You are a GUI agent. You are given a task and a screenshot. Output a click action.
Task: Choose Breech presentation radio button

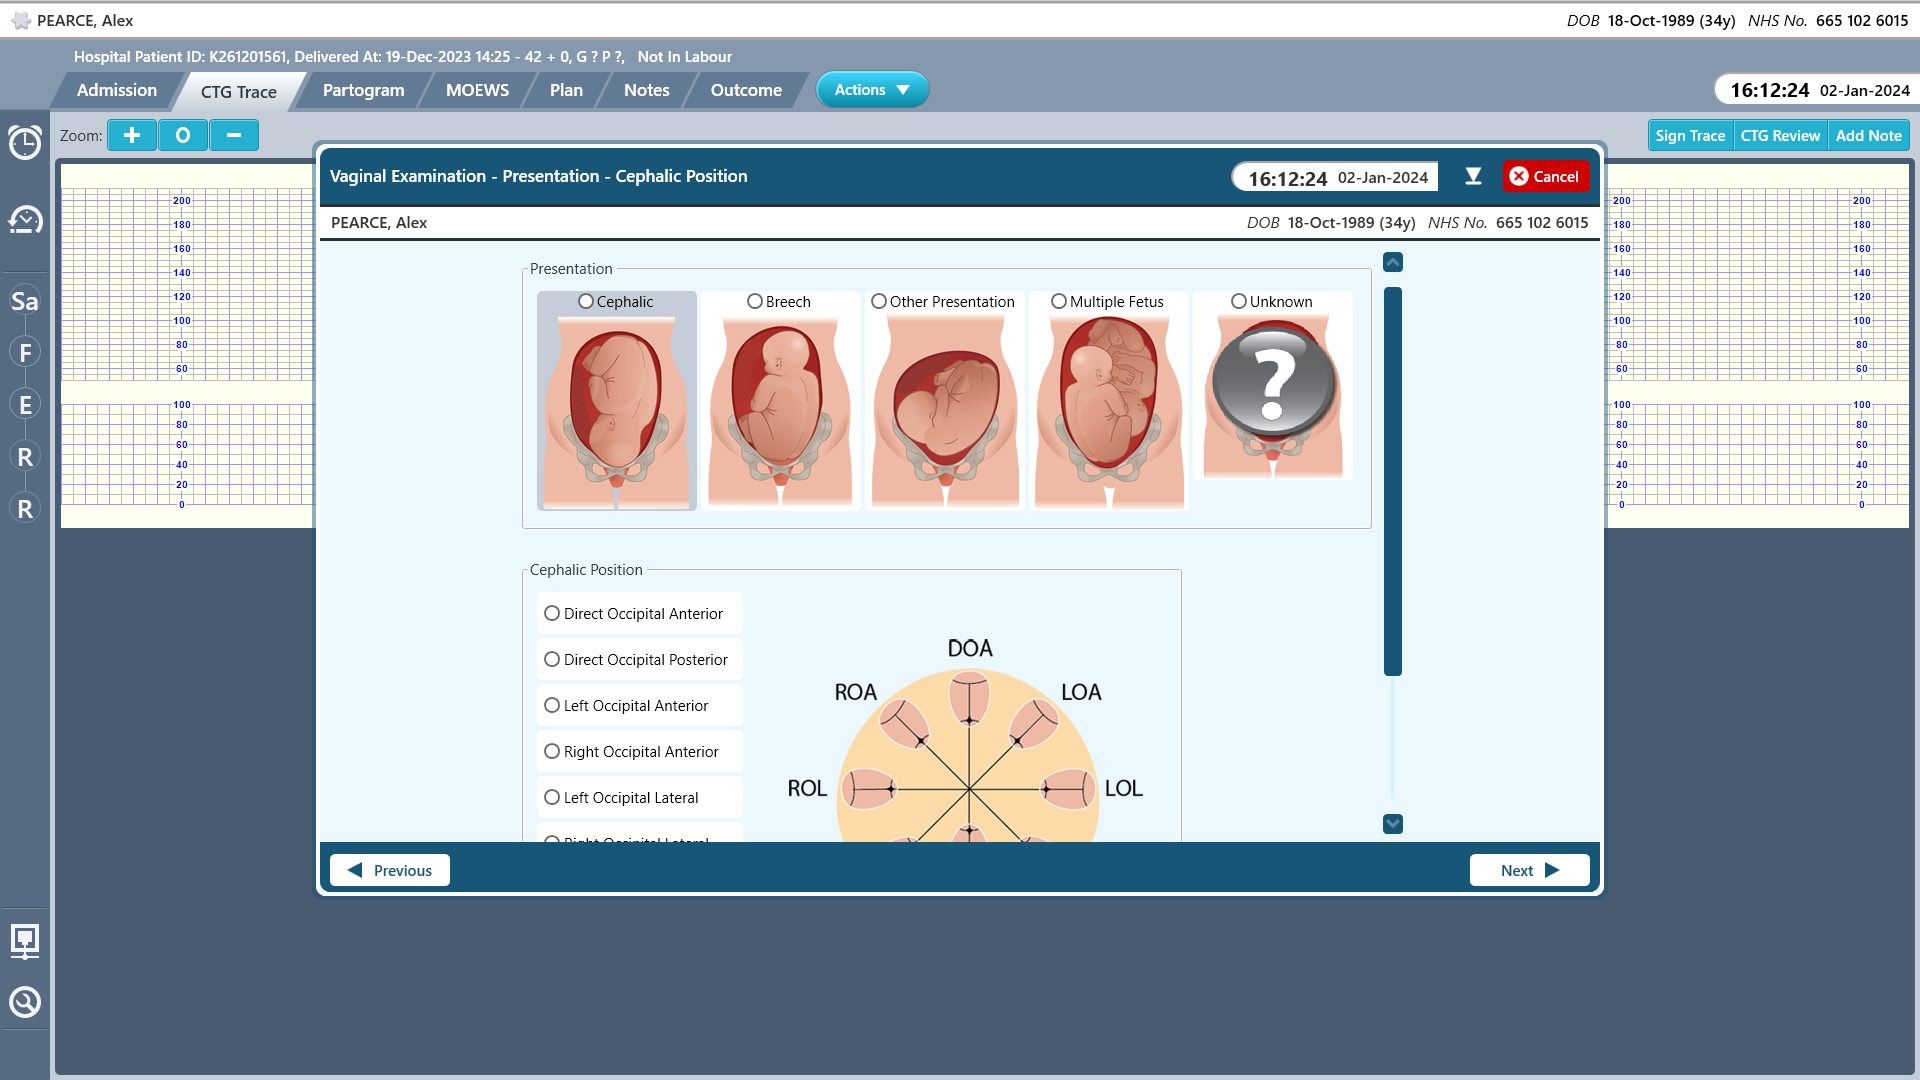click(755, 301)
